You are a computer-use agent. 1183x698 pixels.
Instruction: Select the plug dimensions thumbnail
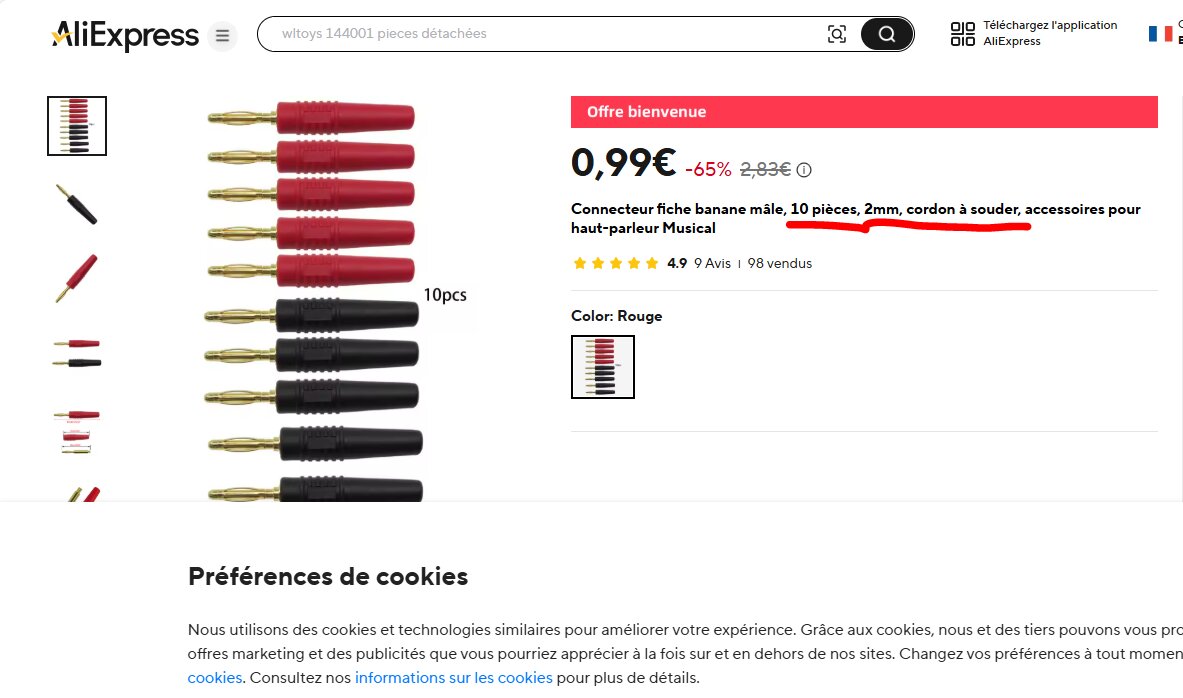point(77,430)
